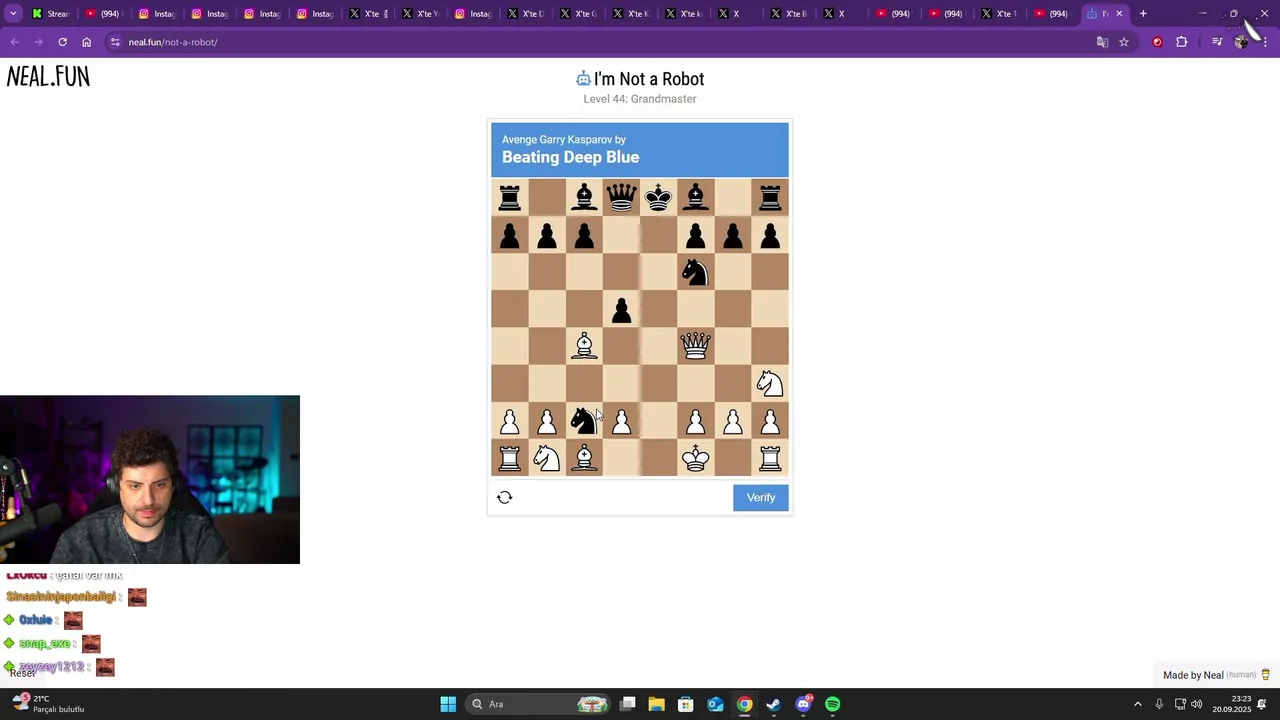Viewport: 1280px width, 720px height.
Task: Open the media control toolbar icon
Action: point(1217,42)
